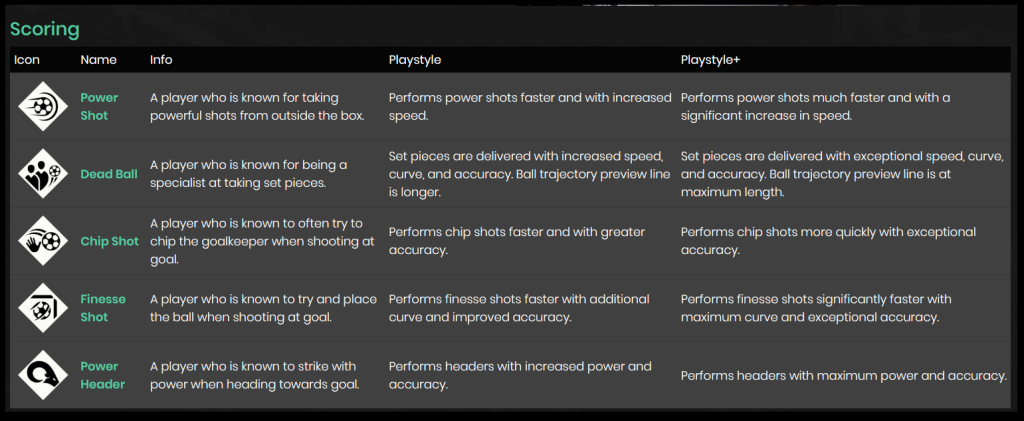The image size is (1024, 421).
Task: Open the Dead Ball name link
Action: [x=109, y=174]
